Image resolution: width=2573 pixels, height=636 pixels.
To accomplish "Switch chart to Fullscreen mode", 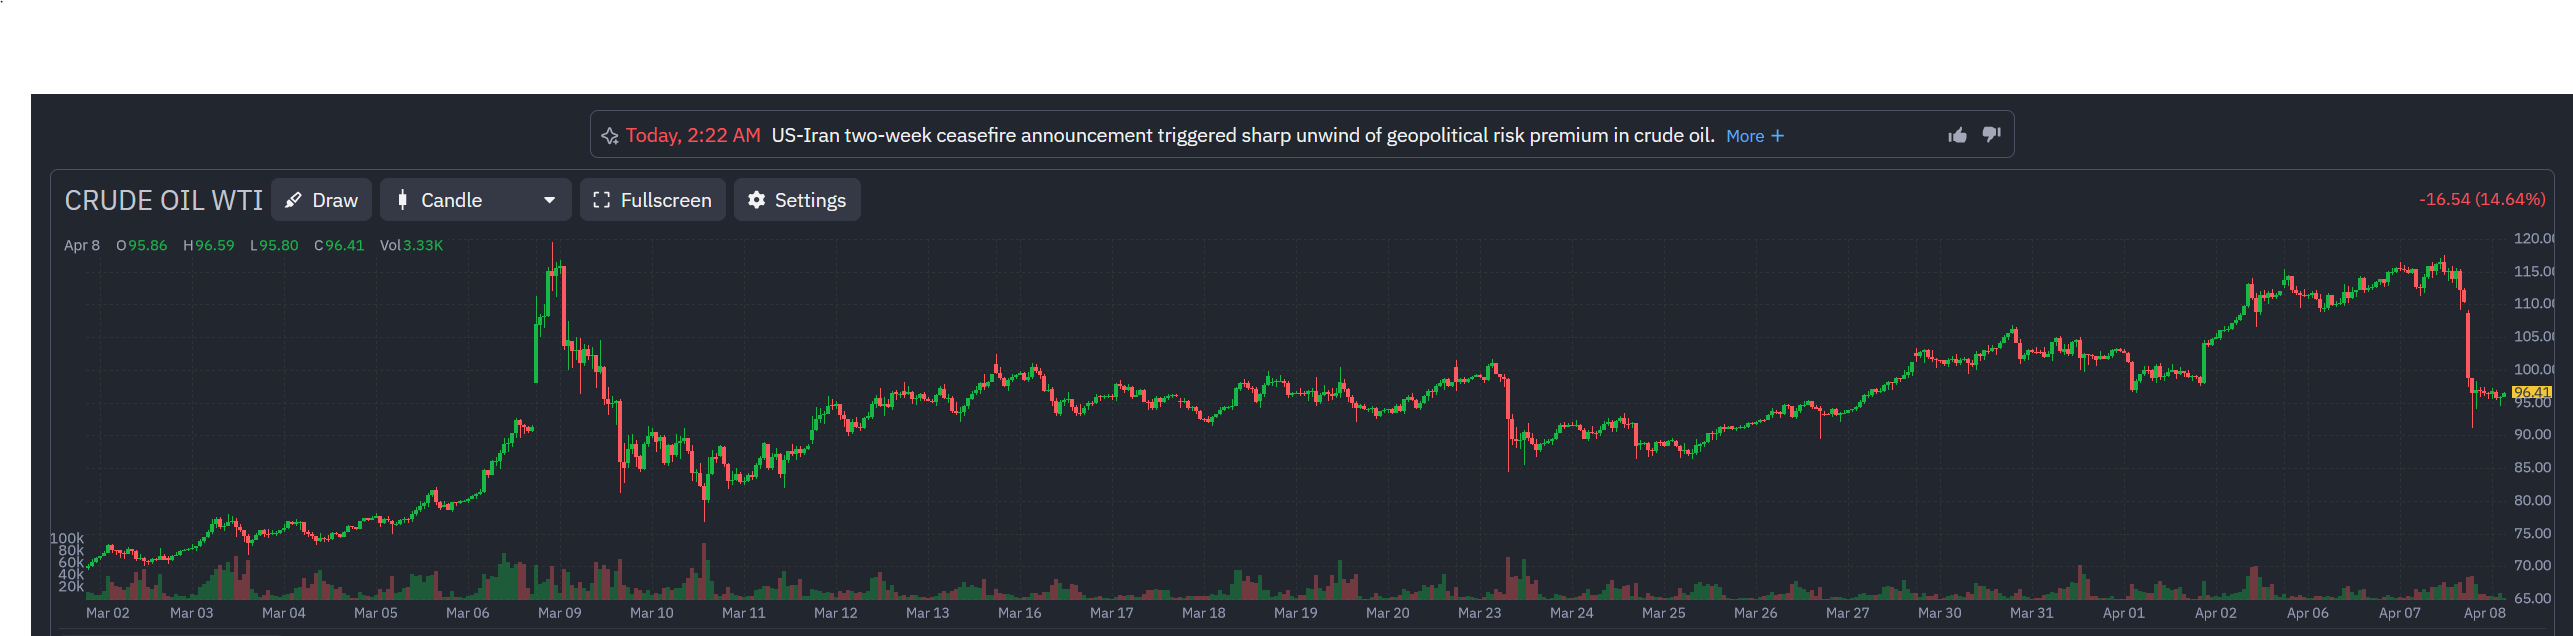I will [652, 200].
